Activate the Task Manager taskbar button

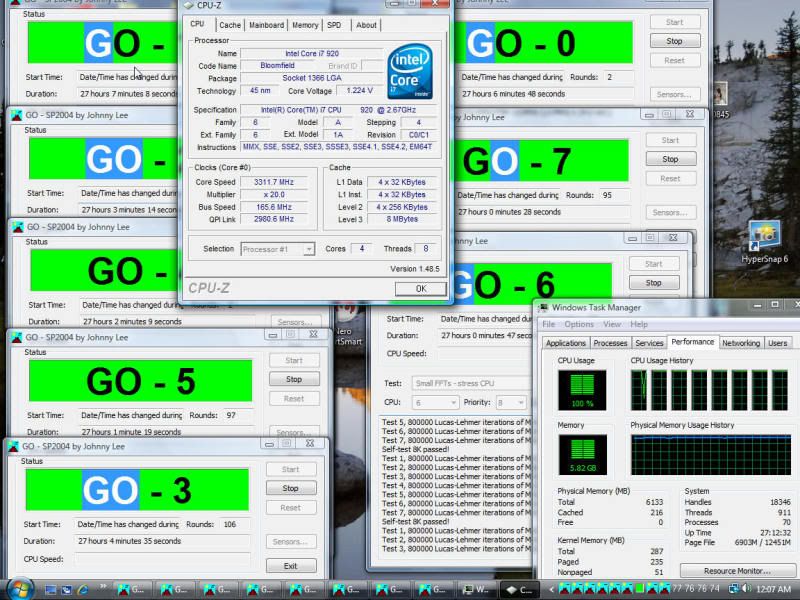click(476, 590)
